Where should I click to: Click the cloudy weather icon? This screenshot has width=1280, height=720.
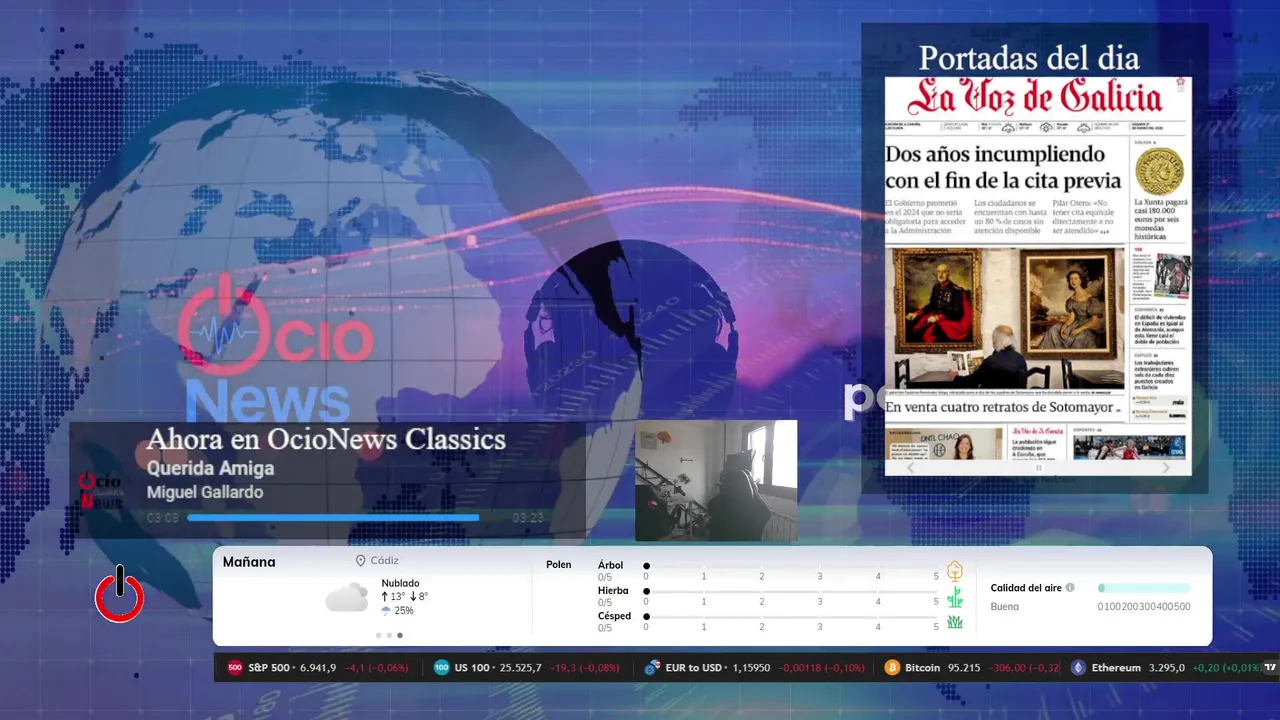click(347, 598)
